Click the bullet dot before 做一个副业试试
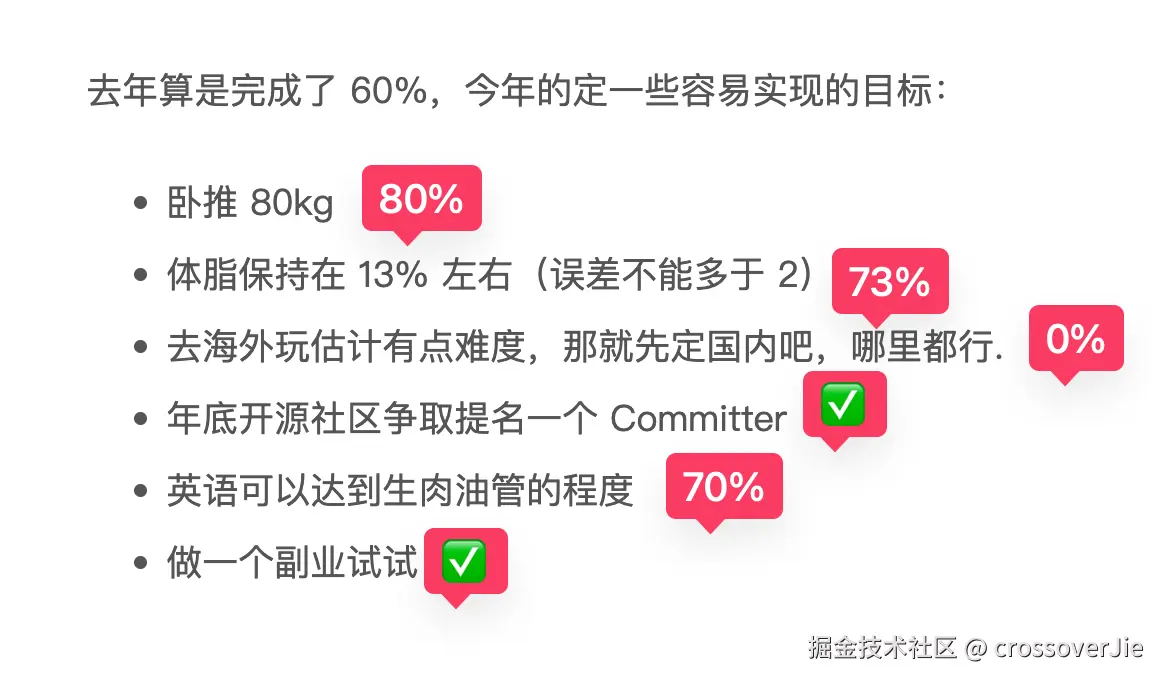The height and width of the screenshot is (682, 1164). (141, 564)
